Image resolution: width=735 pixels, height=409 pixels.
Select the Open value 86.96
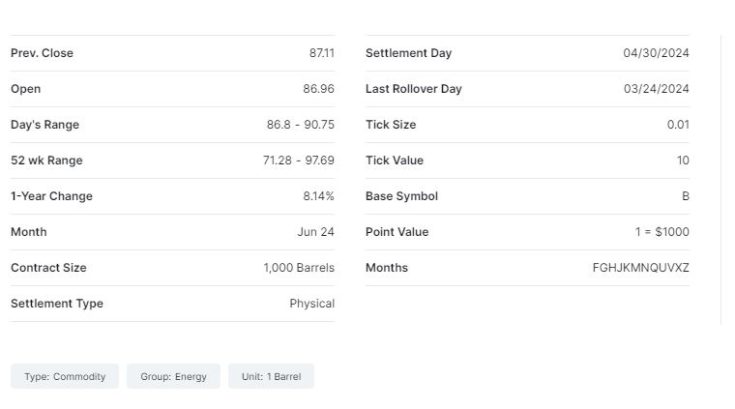pos(318,89)
